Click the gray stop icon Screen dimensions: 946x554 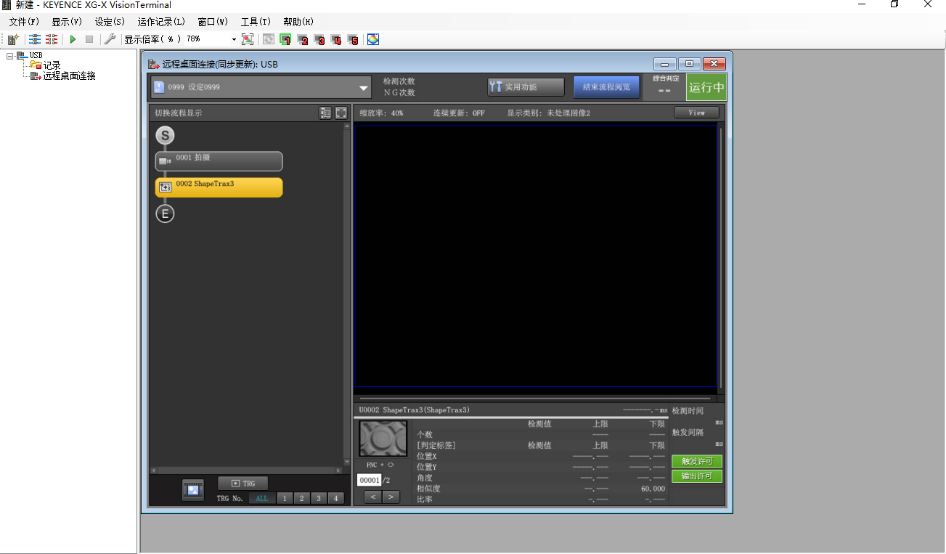click(x=89, y=39)
